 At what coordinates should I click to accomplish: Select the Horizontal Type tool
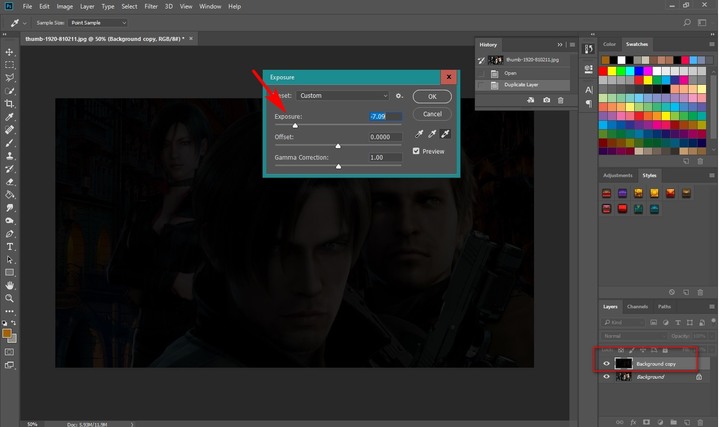(10, 247)
